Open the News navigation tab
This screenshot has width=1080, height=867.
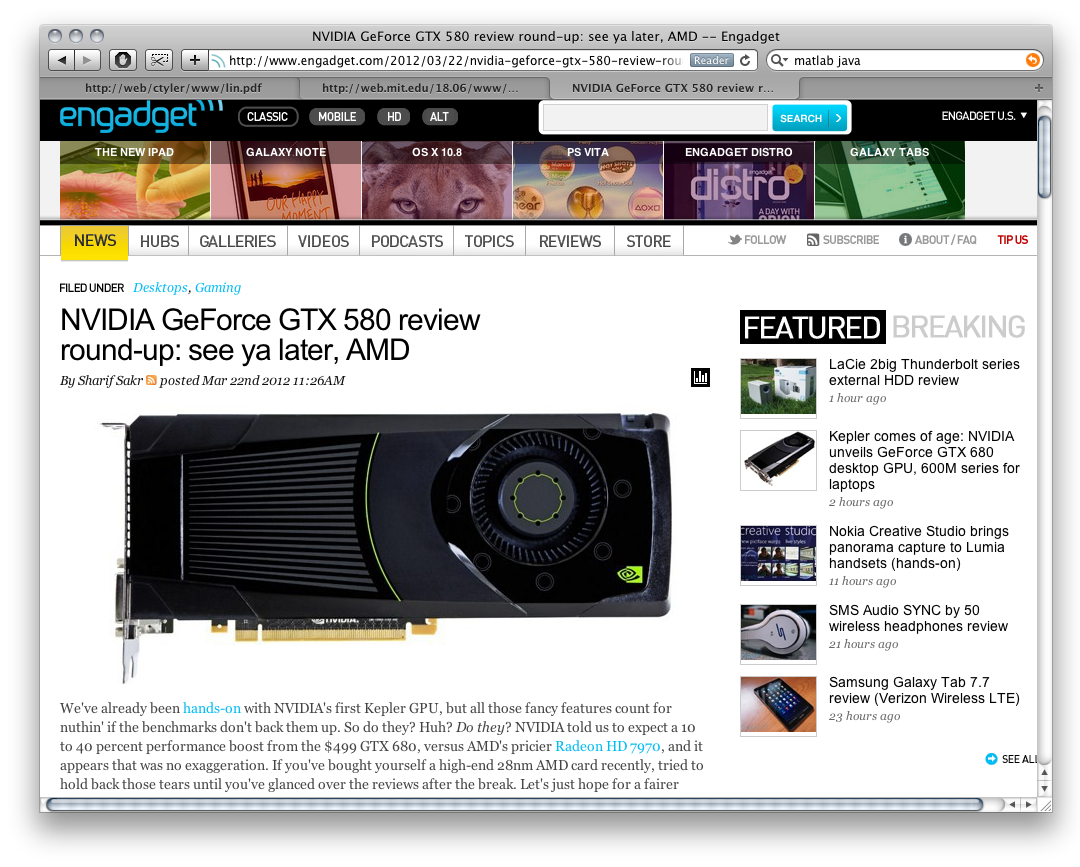94,241
